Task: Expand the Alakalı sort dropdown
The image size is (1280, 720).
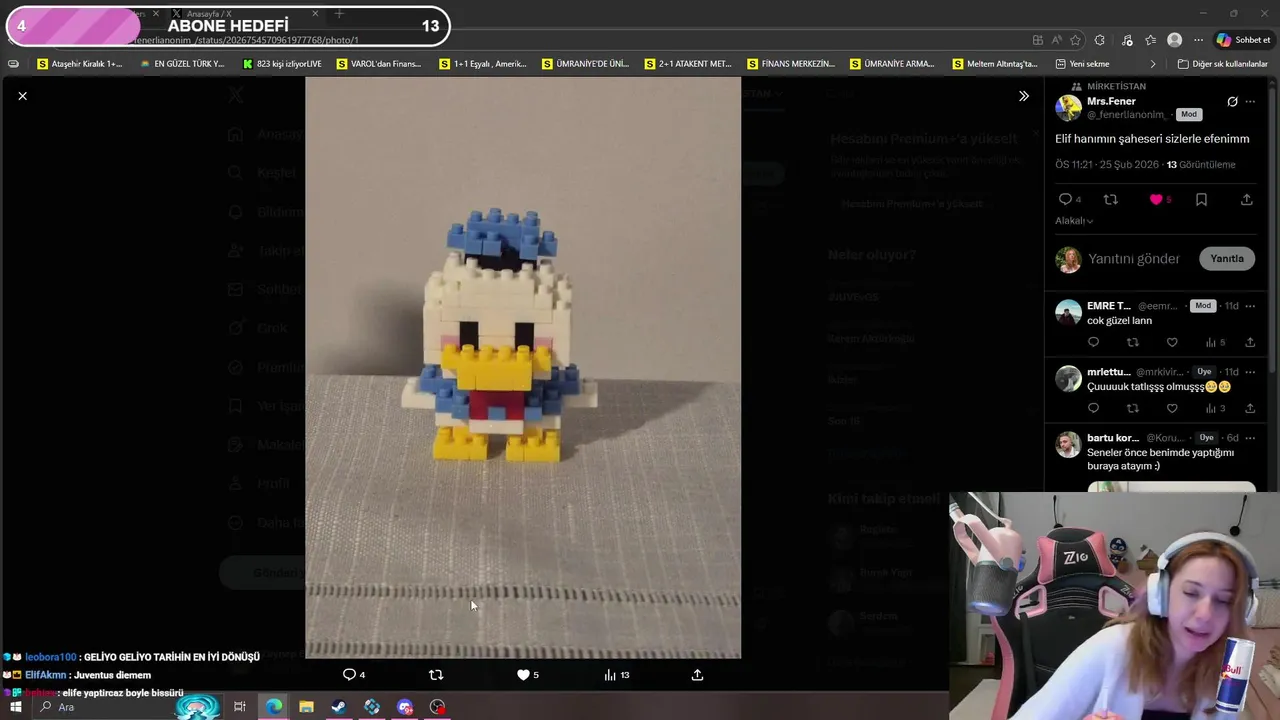Action: coord(1074,221)
